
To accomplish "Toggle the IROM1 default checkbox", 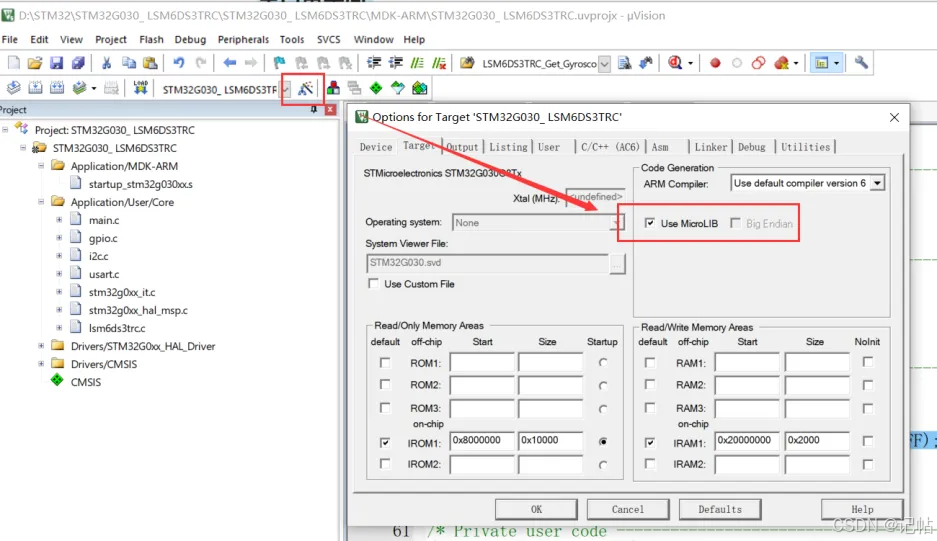I will (x=385, y=442).
